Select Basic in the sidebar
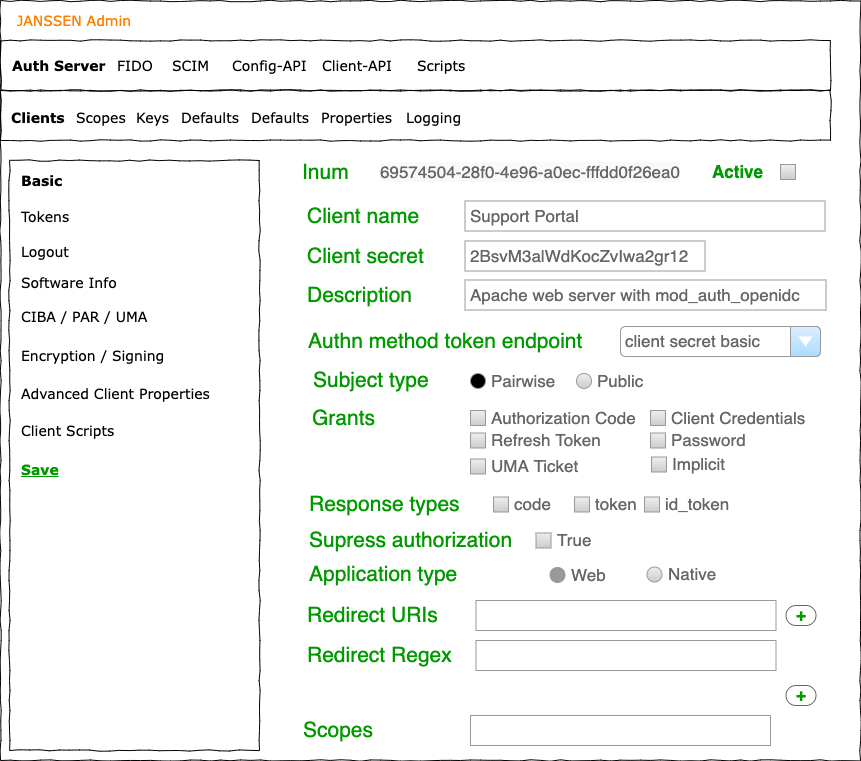The height and width of the screenshot is (761, 861). click(42, 181)
